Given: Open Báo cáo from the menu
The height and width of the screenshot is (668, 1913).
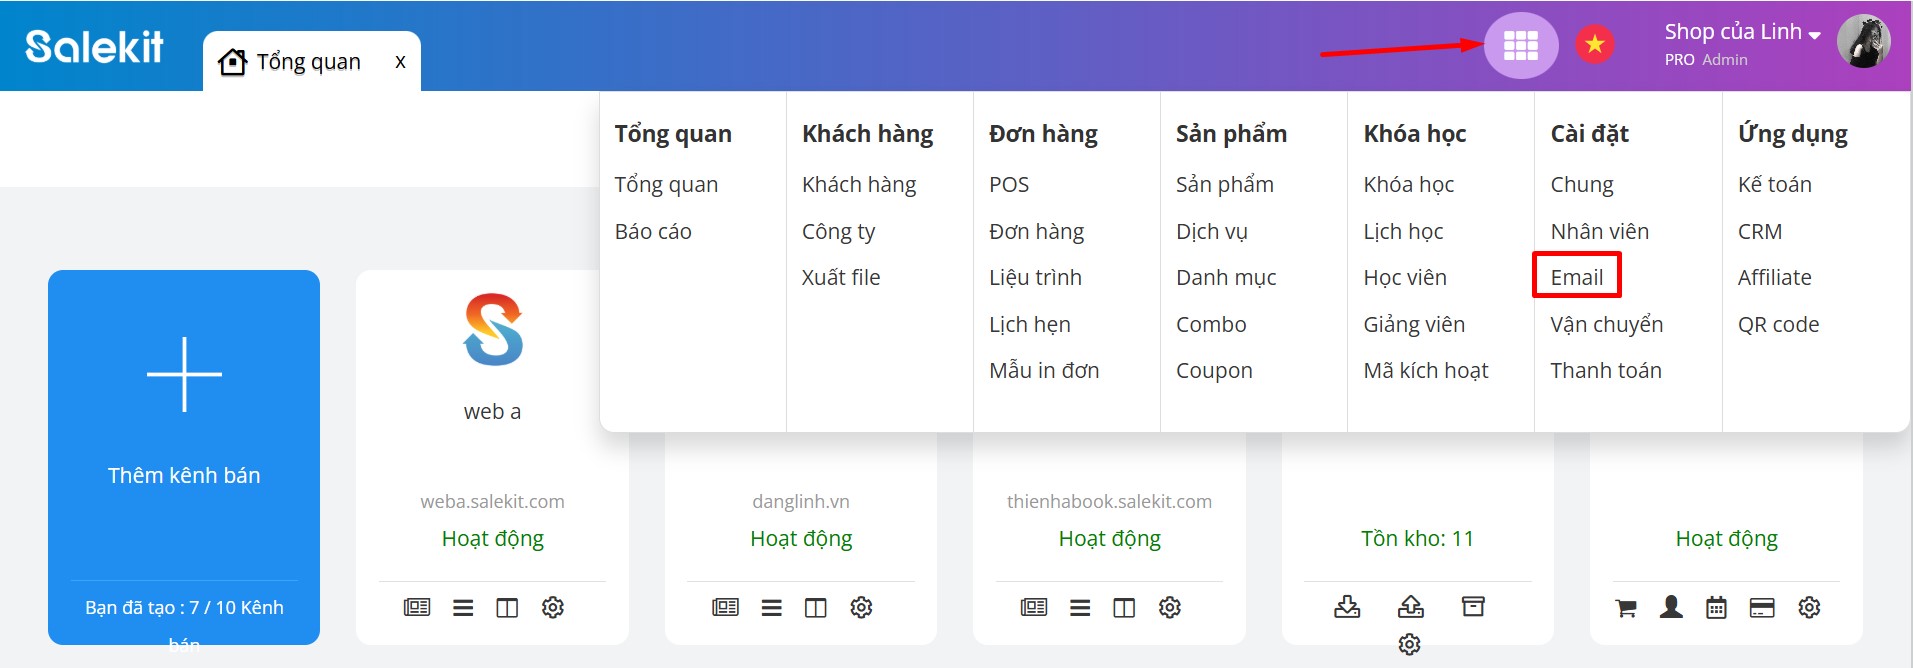Looking at the screenshot, I should point(653,231).
